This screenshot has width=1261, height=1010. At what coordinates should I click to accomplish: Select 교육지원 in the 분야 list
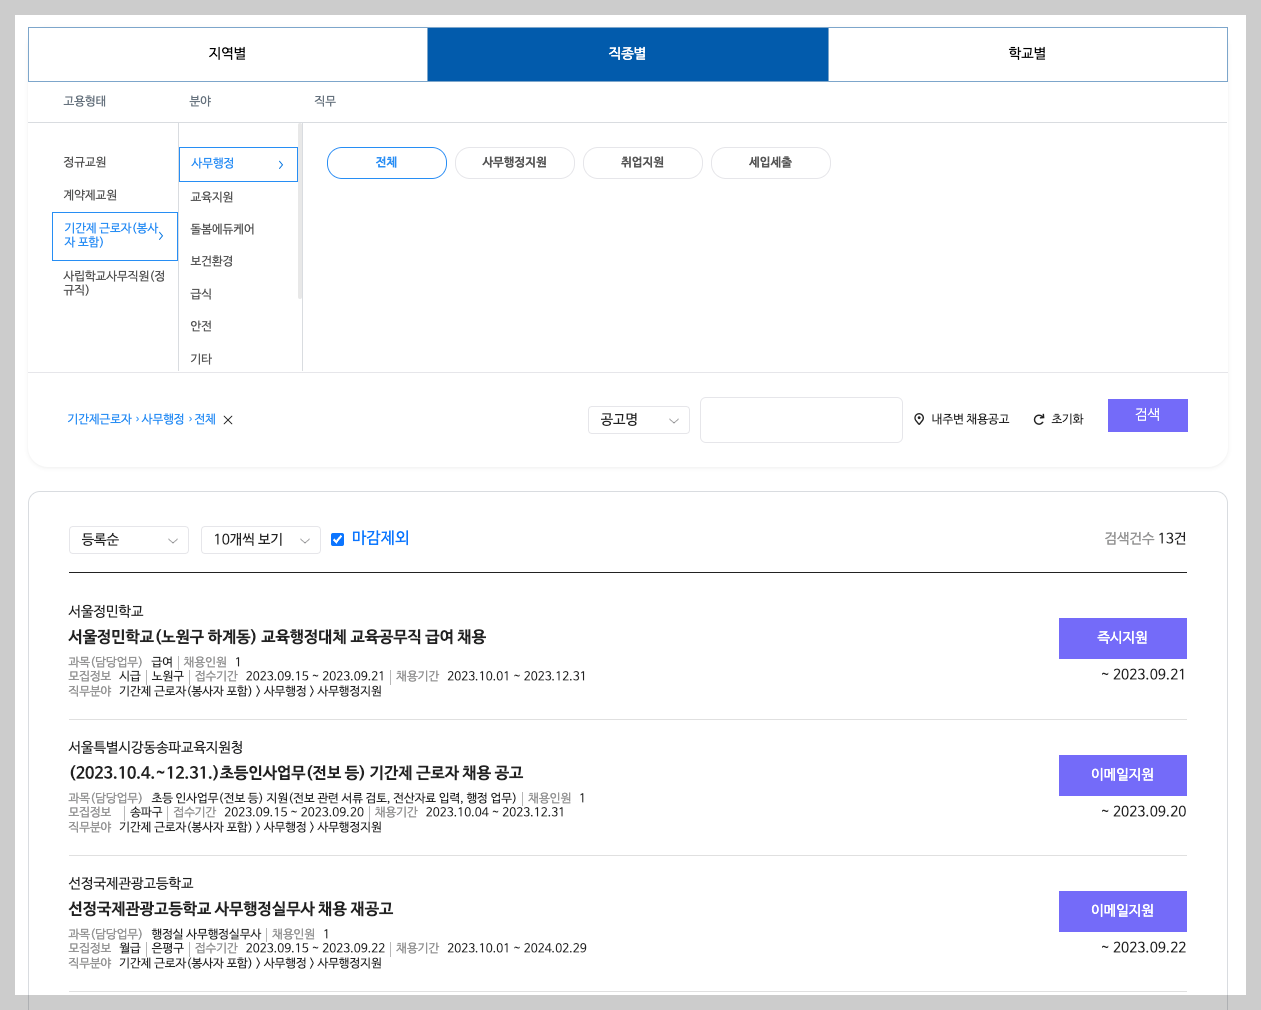coord(212,195)
